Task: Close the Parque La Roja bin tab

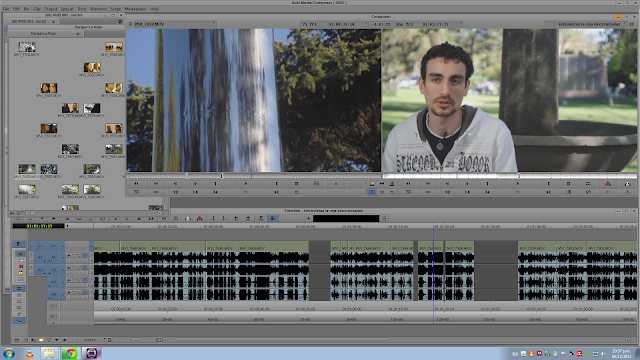Action: pos(78,33)
